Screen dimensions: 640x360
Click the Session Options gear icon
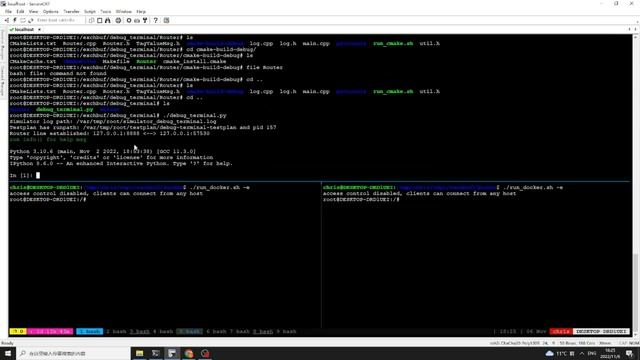pos(129,20)
